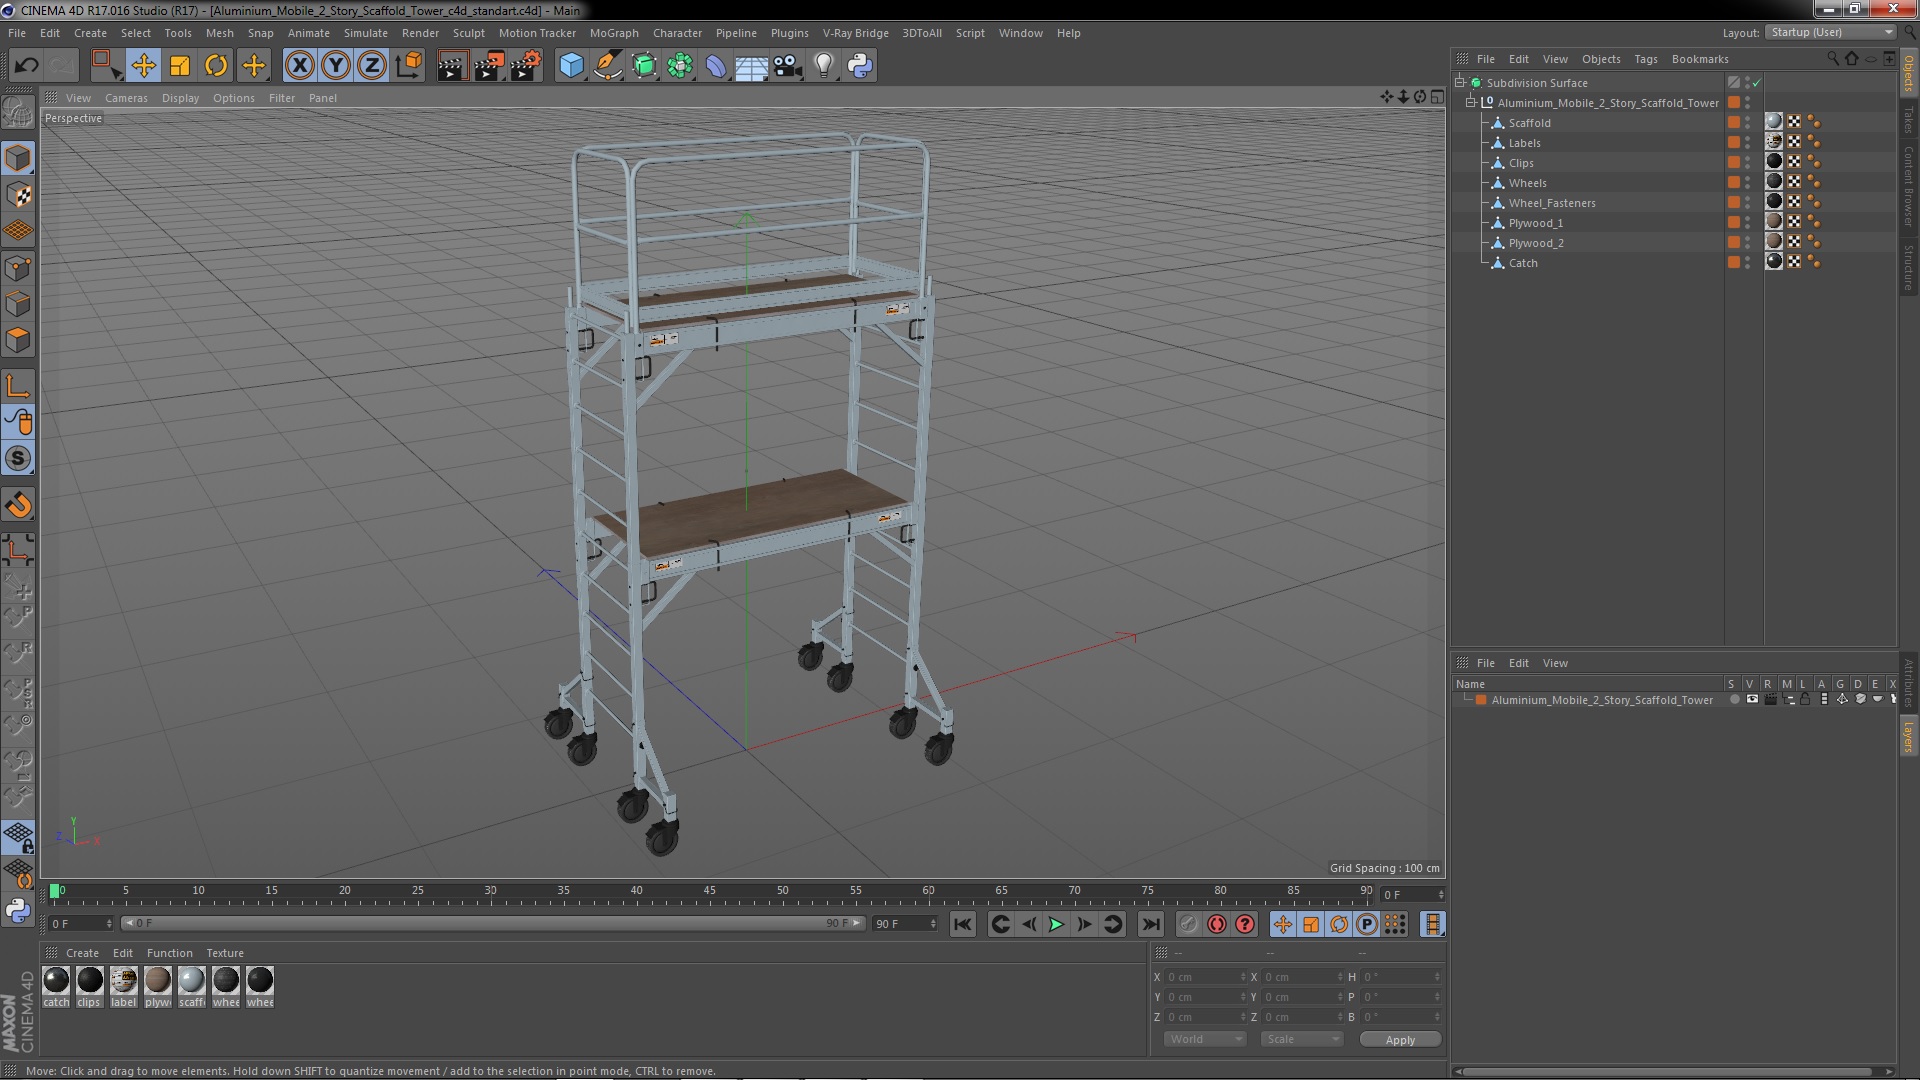Go to end of animation

pos(1151,925)
